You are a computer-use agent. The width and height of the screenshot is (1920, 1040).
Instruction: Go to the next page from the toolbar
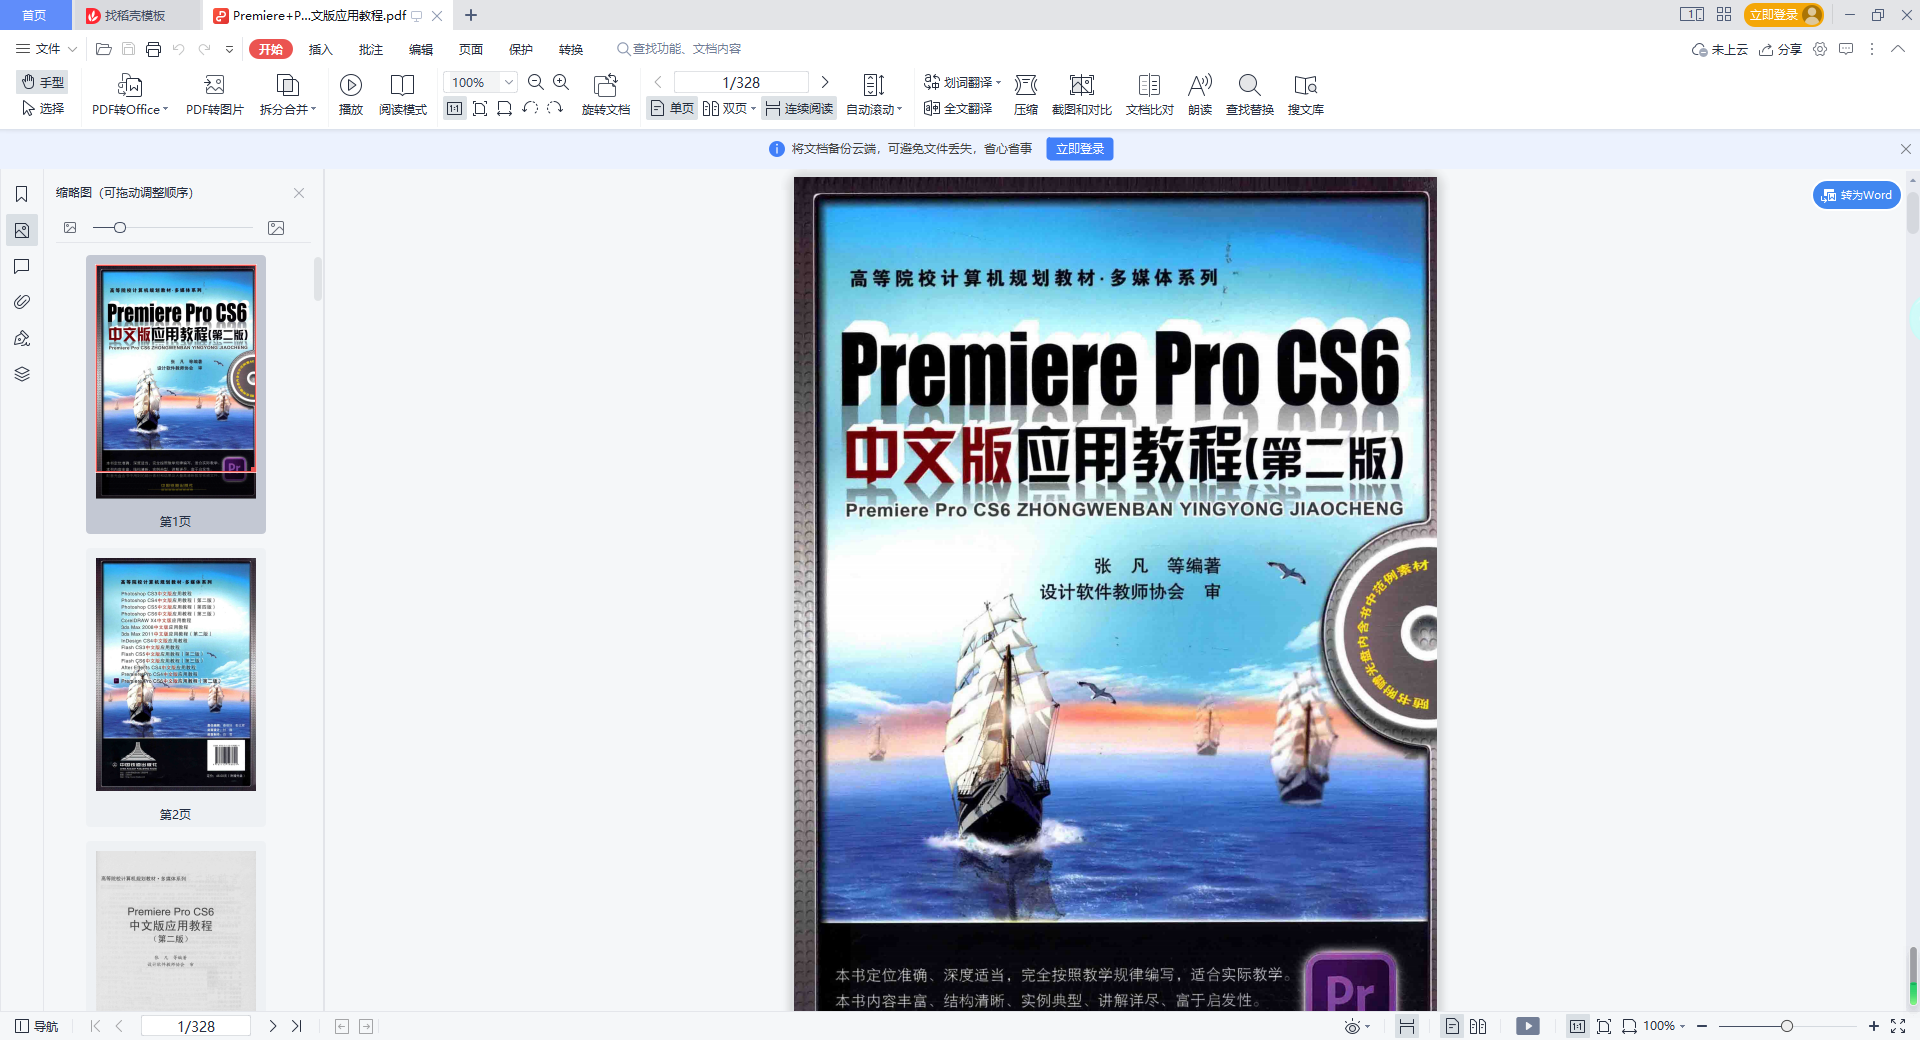(x=825, y=82)
